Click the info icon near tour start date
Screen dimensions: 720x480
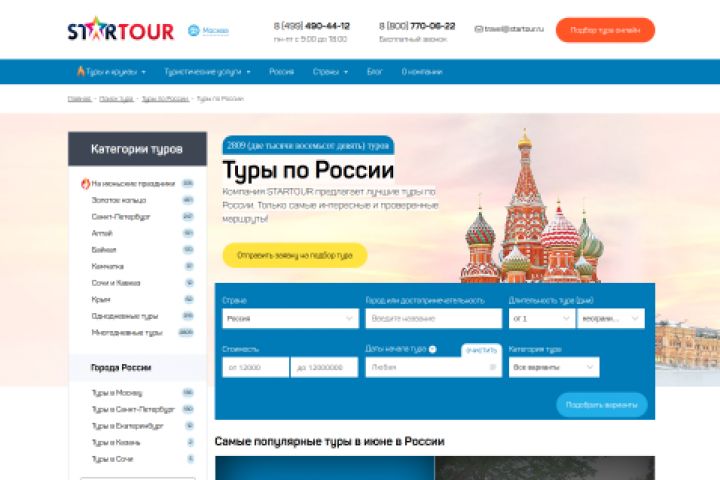433,349
